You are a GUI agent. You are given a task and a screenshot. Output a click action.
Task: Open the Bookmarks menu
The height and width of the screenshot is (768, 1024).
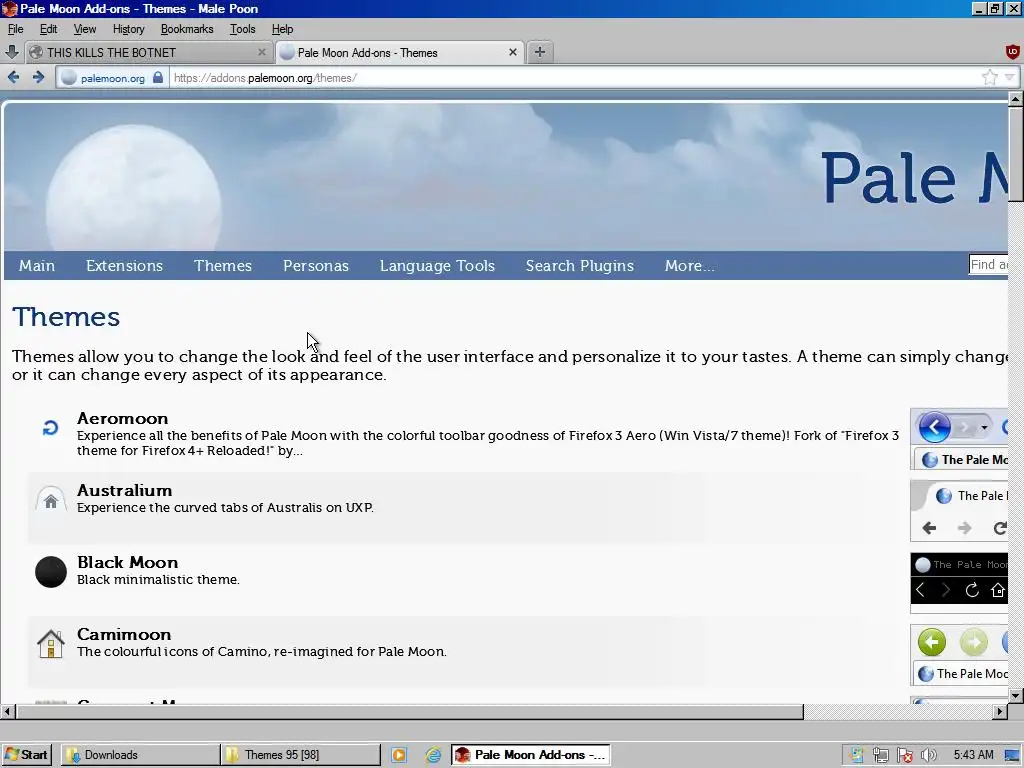187,29
